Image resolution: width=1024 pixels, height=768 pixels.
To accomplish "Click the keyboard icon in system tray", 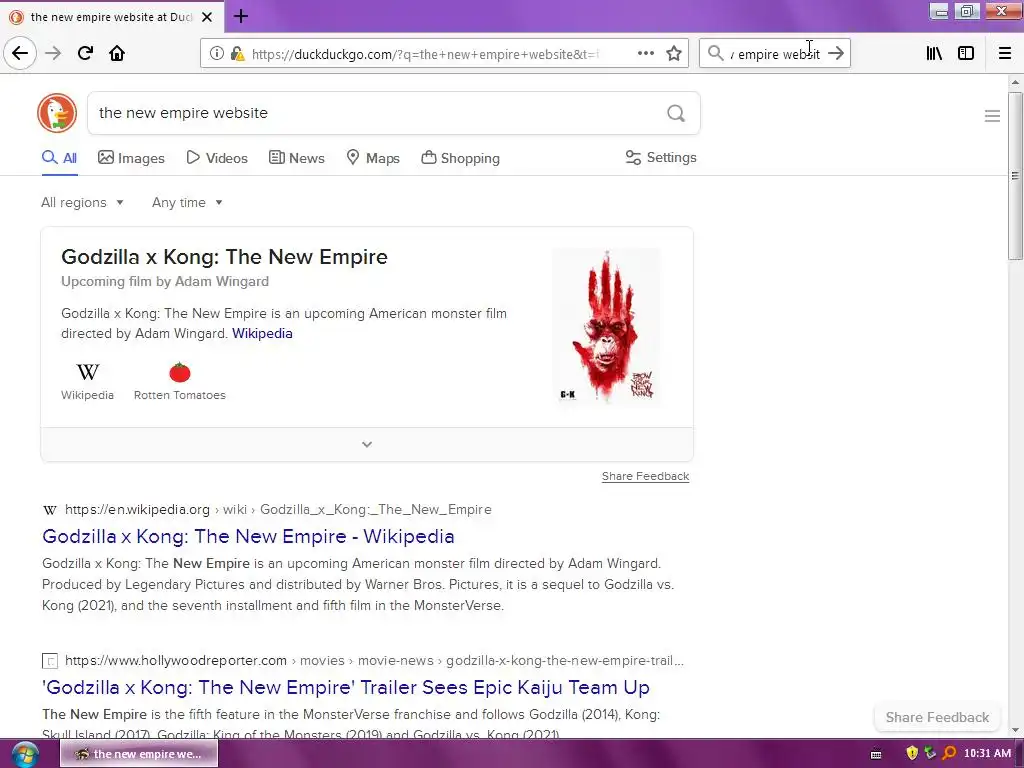I will click(876, 754).
